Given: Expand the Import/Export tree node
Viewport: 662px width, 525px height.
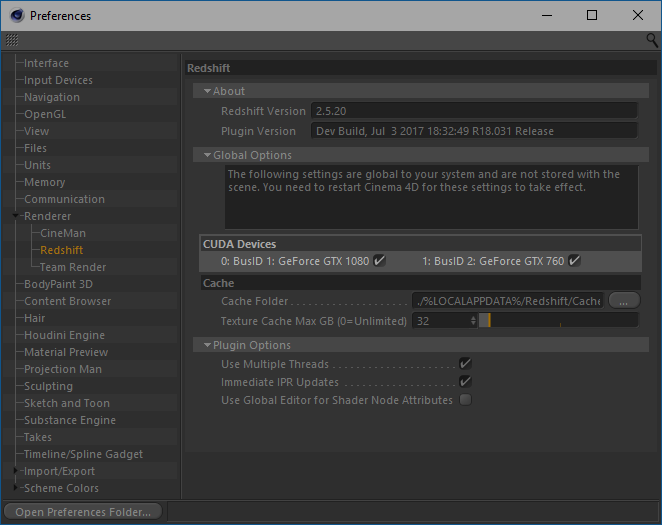Looking at the screenshot, I should click(x=16, y=471).
